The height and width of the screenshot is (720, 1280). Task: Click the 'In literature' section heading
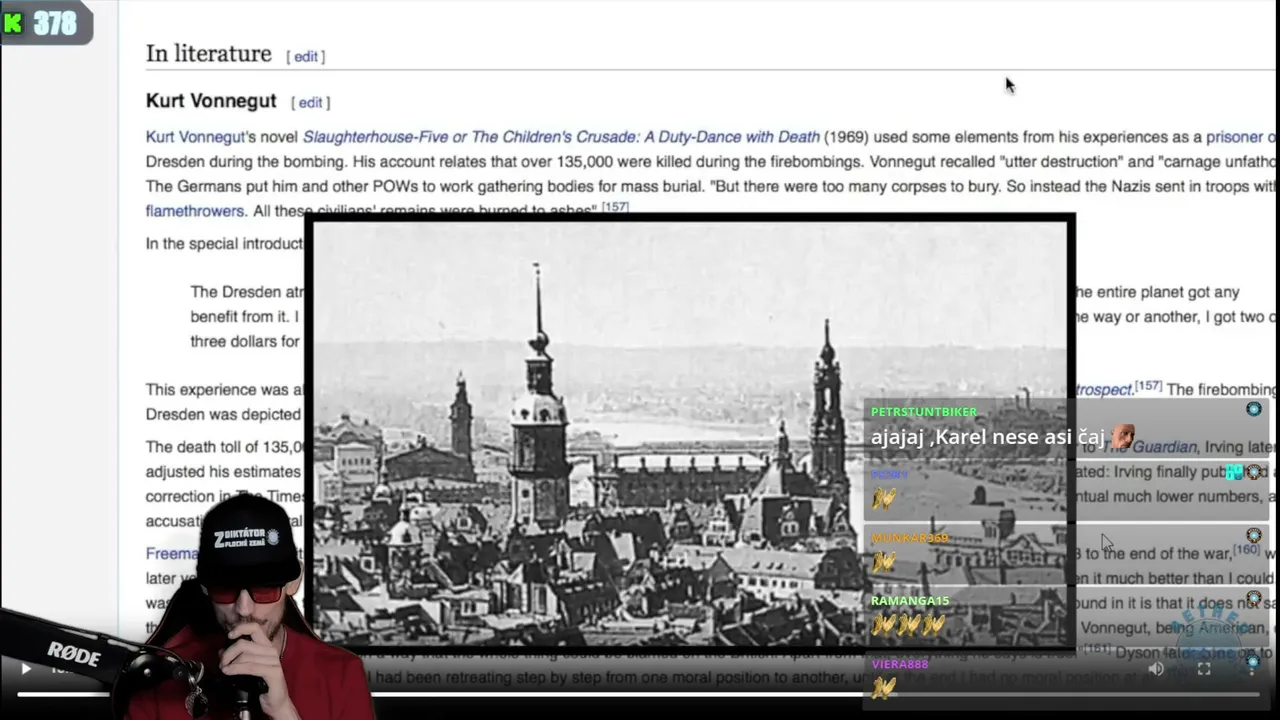click(x=208, y=54)
